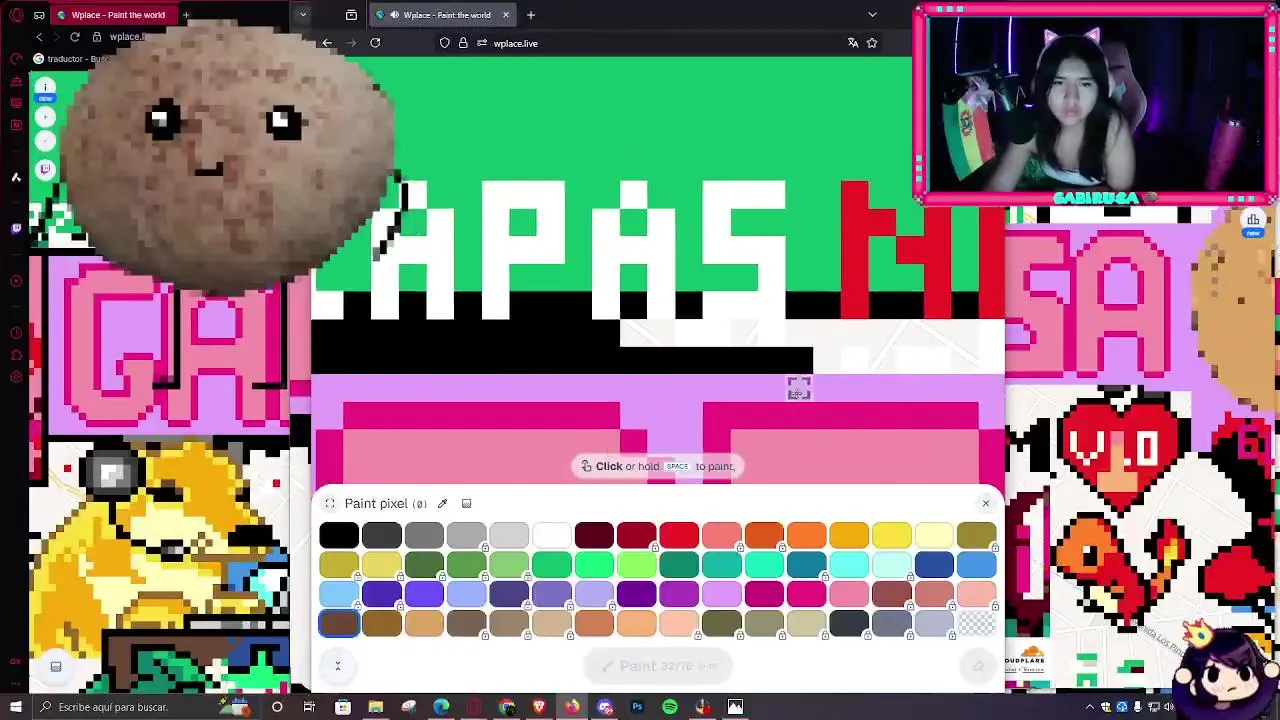Select the eraser tool button
The height and width of the screenshot is (720, 1280).
[978, 666]
